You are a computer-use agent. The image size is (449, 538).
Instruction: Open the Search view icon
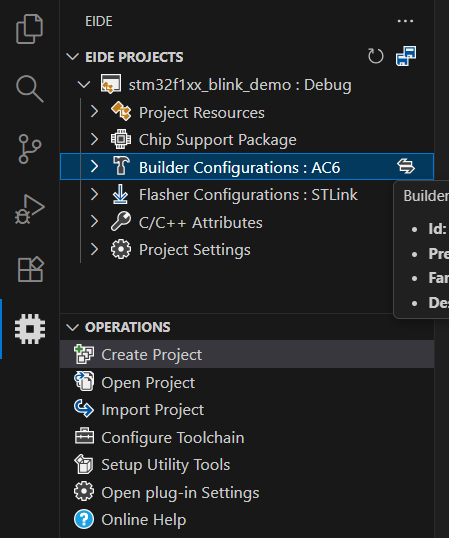[x=30, y=89]
